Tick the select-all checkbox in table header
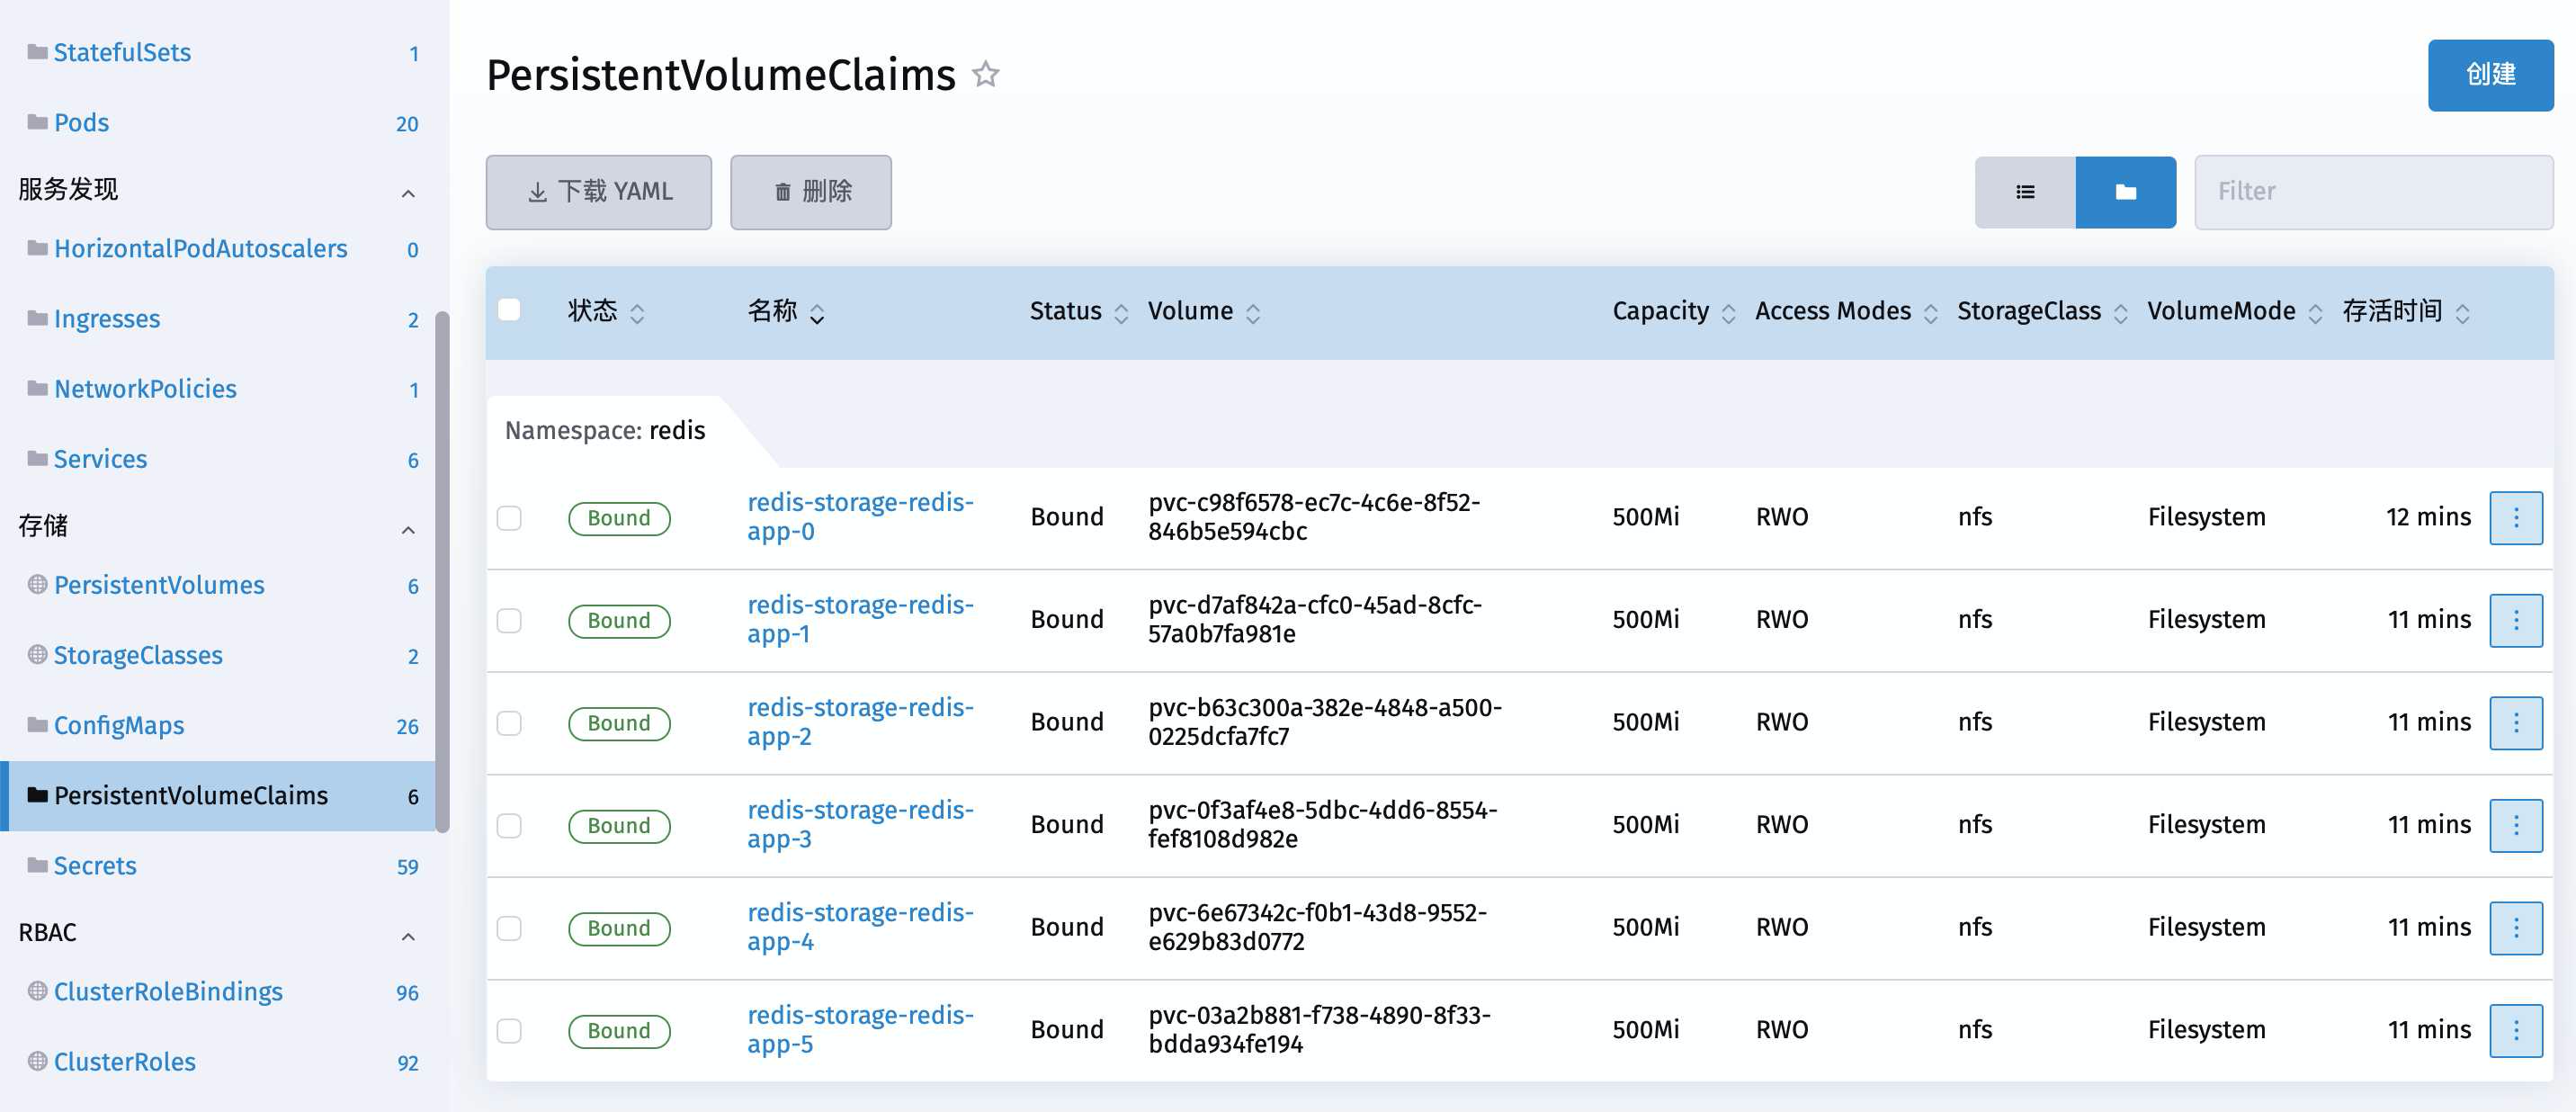This screenshot has width=2576, height=1112. click(509, 310)
